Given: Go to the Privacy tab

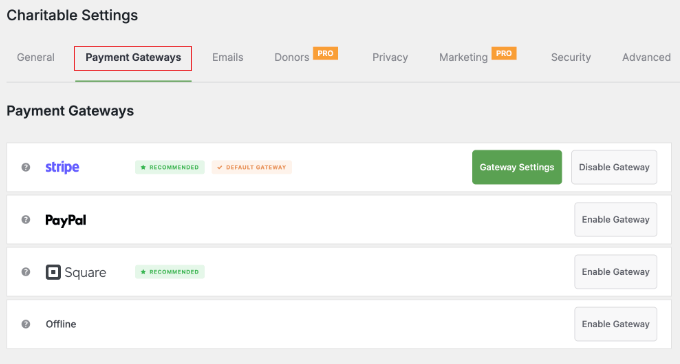Looking at the screenshot, I should click(390, 57).
